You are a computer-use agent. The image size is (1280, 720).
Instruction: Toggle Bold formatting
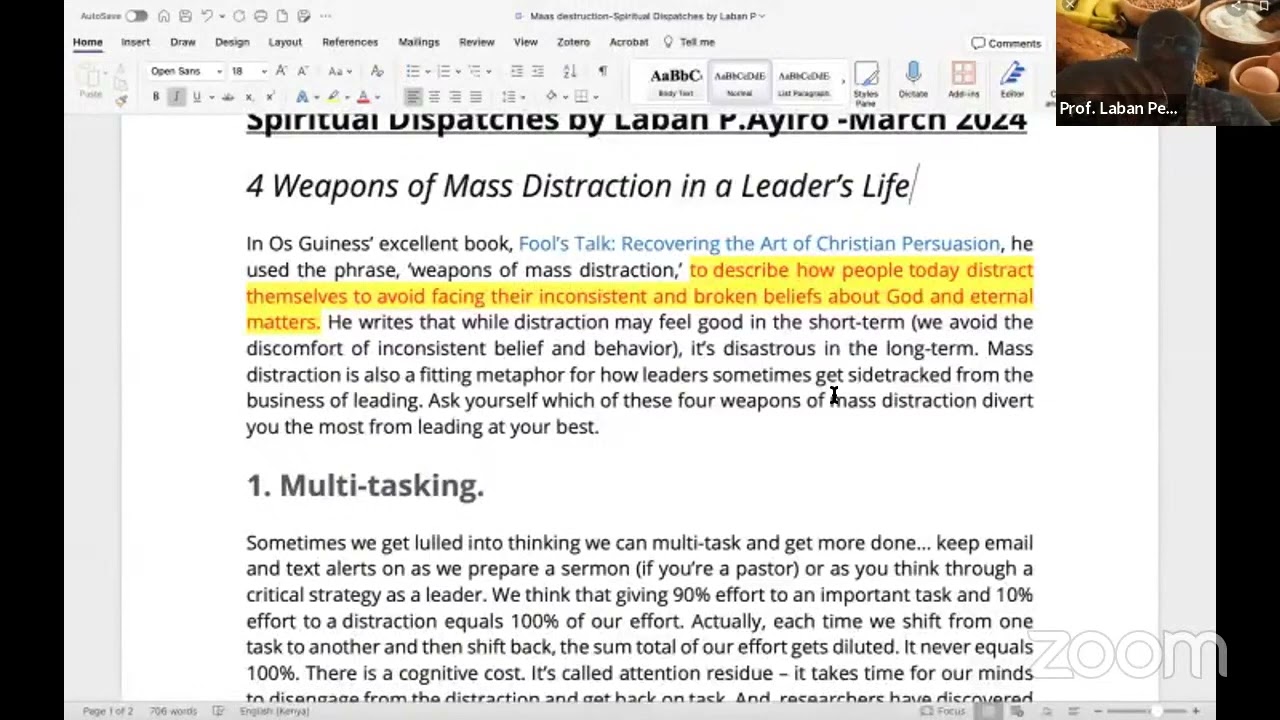click(156, 97)
